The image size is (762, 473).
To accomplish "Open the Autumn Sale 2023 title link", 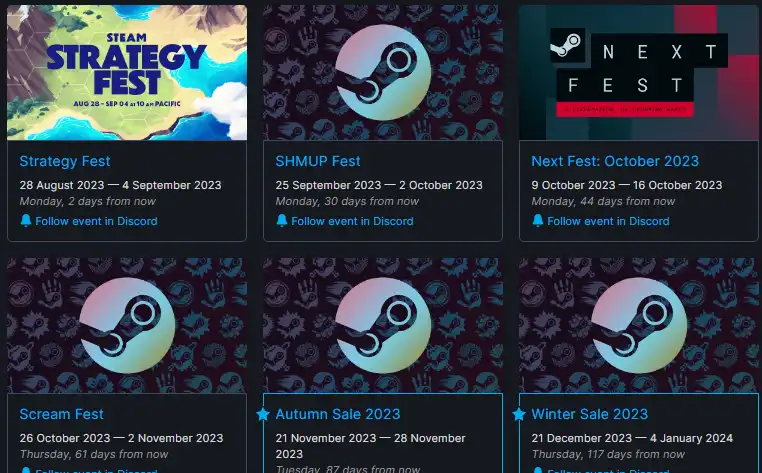I will tap(338, 414).
